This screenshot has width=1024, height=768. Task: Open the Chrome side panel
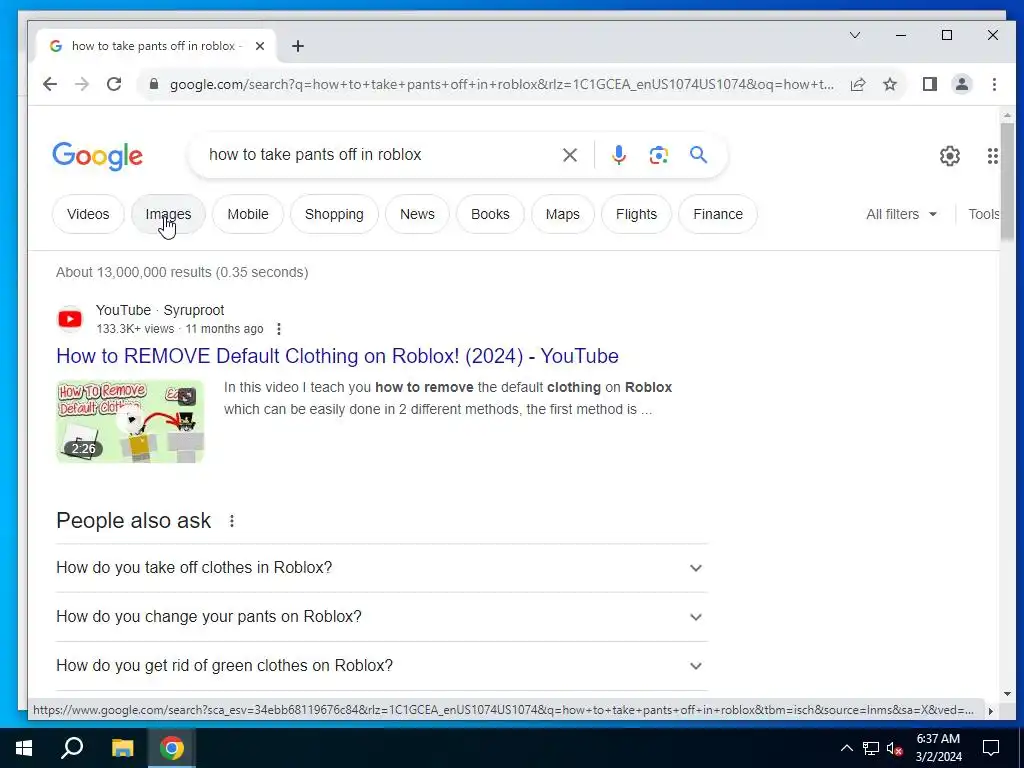[x=929, y=84]
